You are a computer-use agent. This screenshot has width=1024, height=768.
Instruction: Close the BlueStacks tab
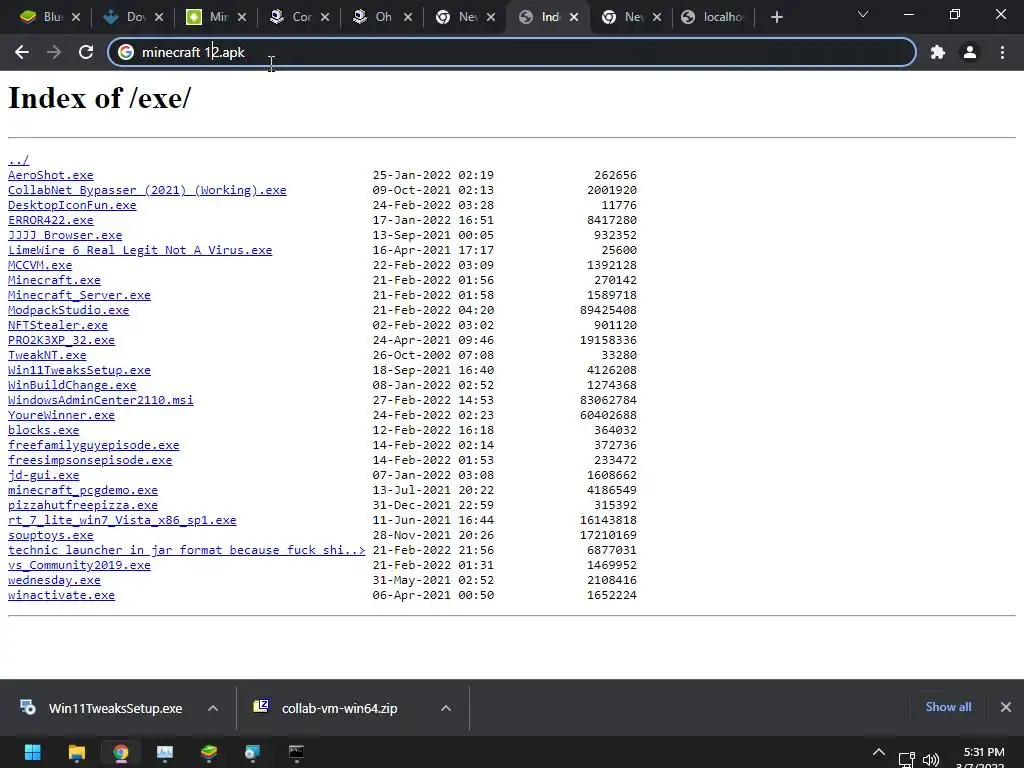coord(76,17)
